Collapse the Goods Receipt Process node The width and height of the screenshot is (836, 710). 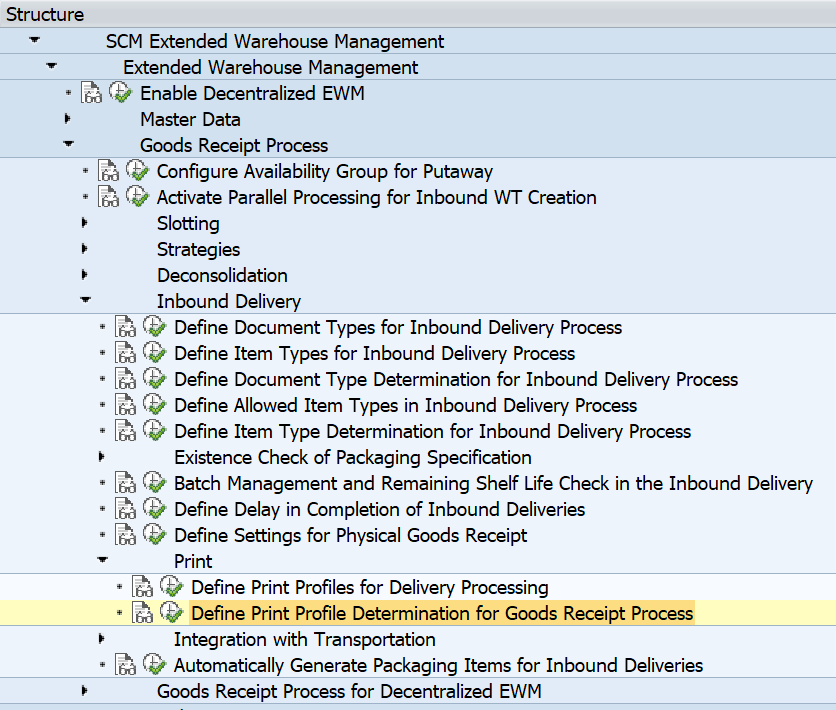[68, 144]
